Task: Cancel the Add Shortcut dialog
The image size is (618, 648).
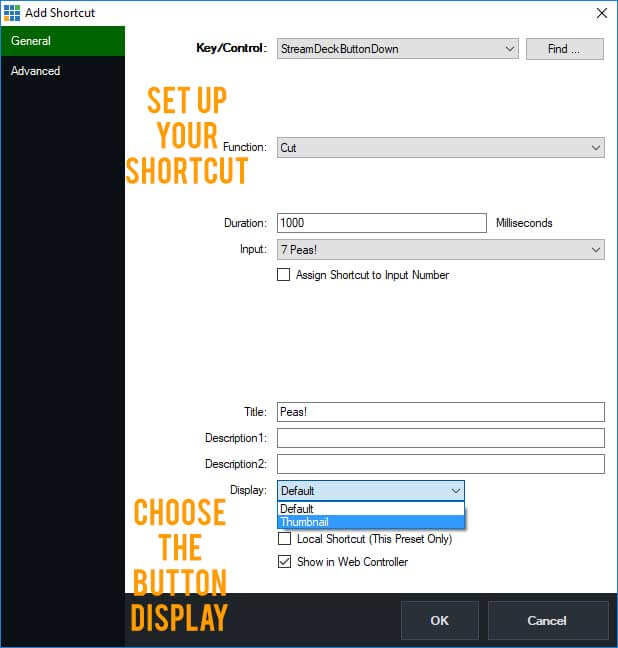Action: [547, 621]
